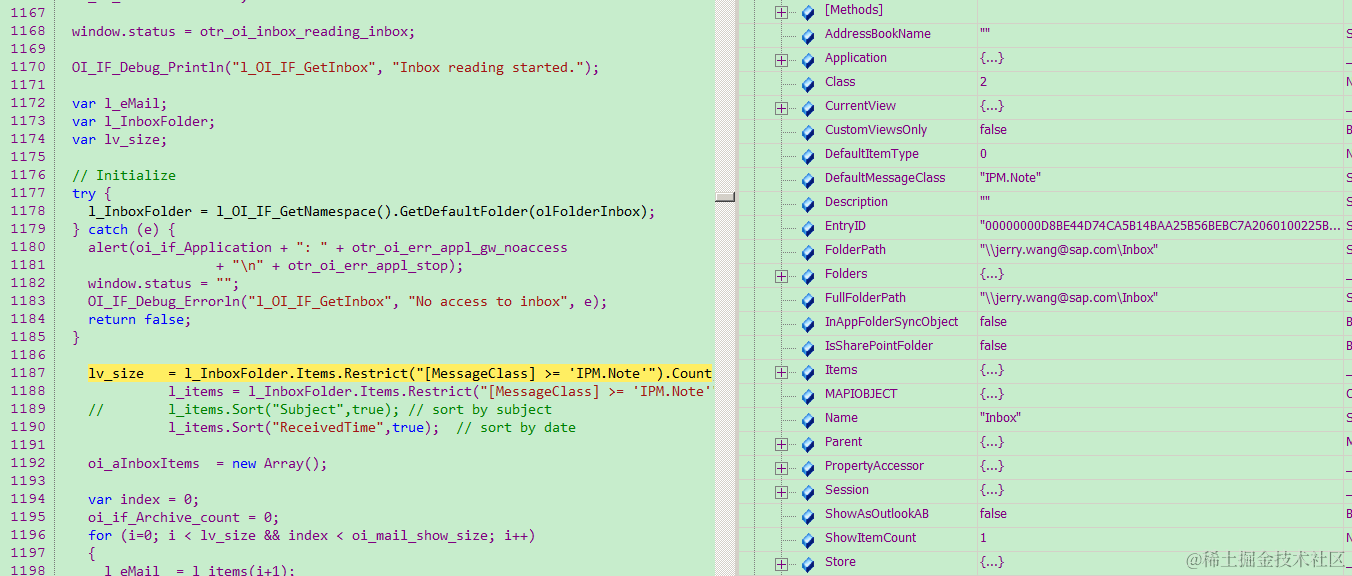Click the AddressBookName property icon
The width and height of the screenshot is (1352, 576).
(x=808, y=35)
